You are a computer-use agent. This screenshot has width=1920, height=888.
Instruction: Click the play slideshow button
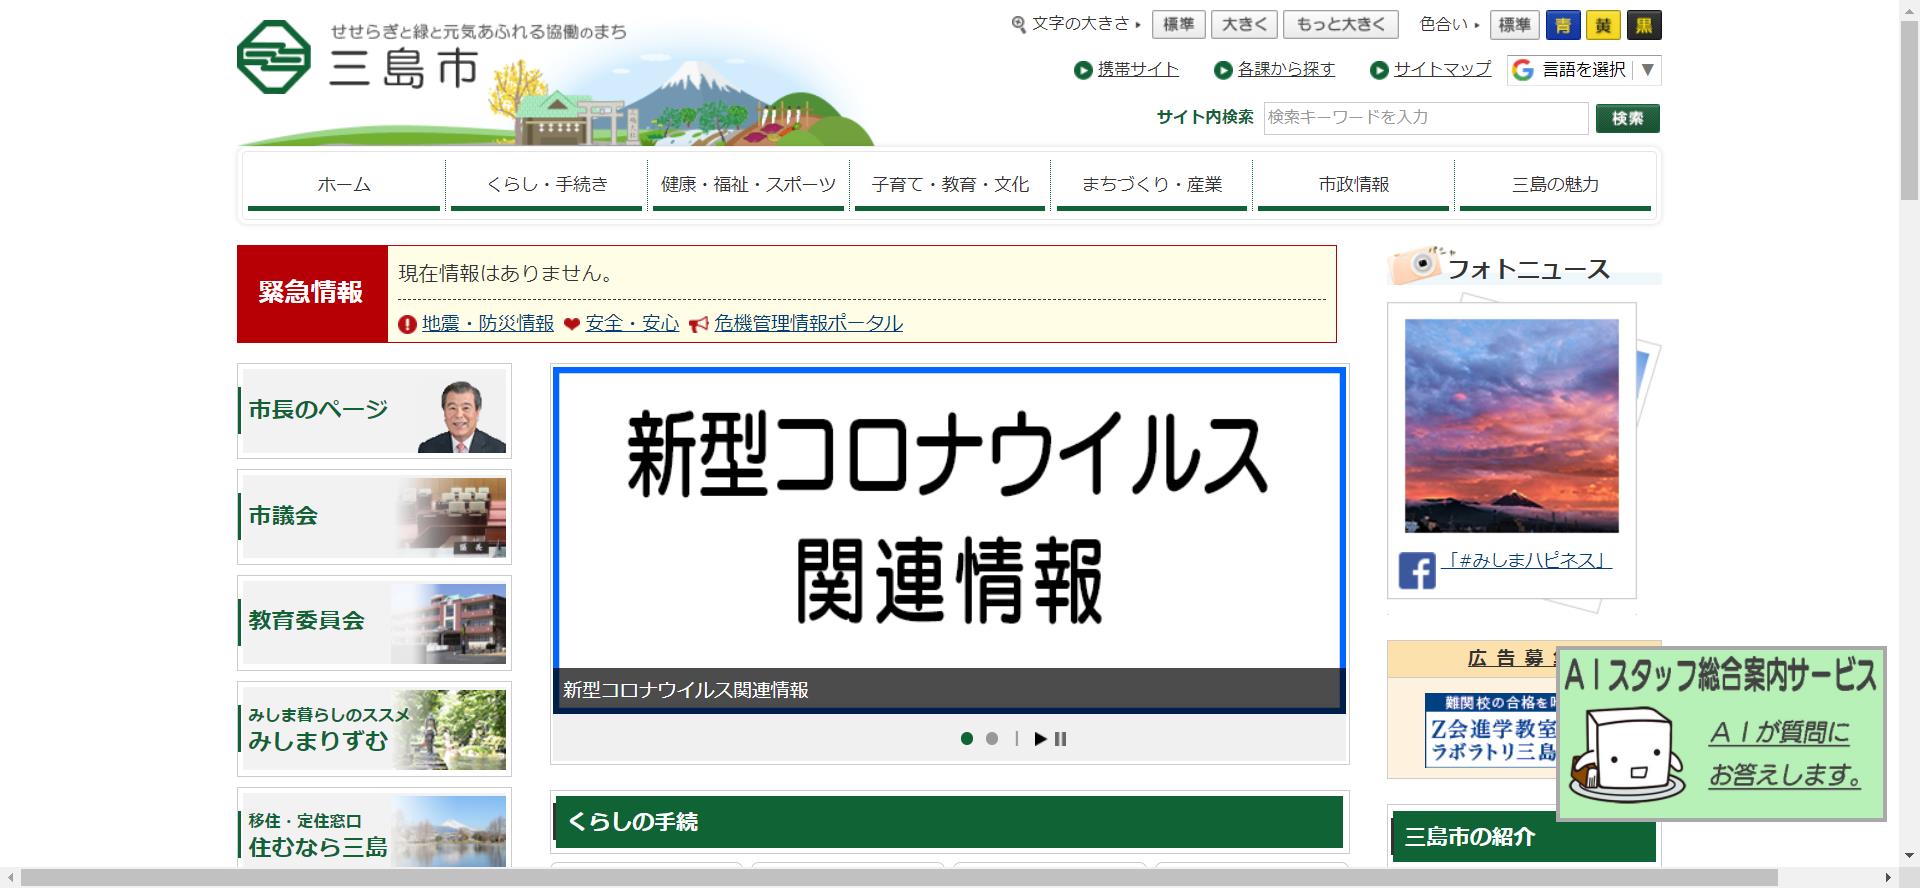(1040, 739)
